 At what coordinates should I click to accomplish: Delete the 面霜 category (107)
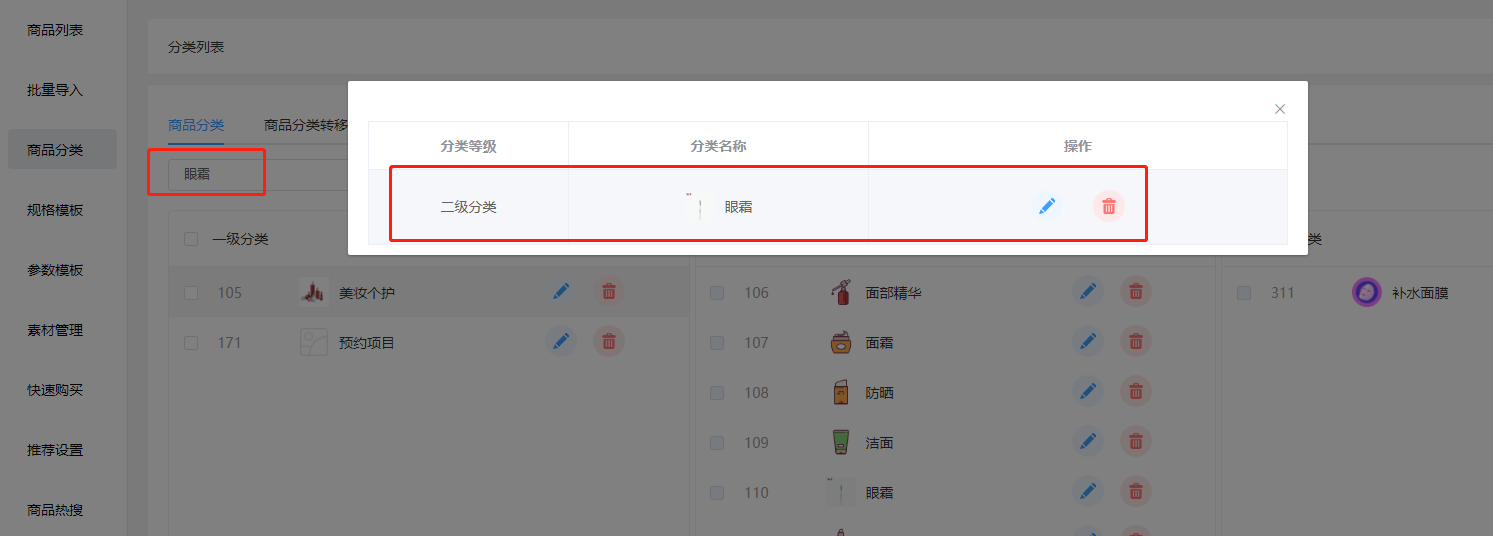coord(1136,342)
